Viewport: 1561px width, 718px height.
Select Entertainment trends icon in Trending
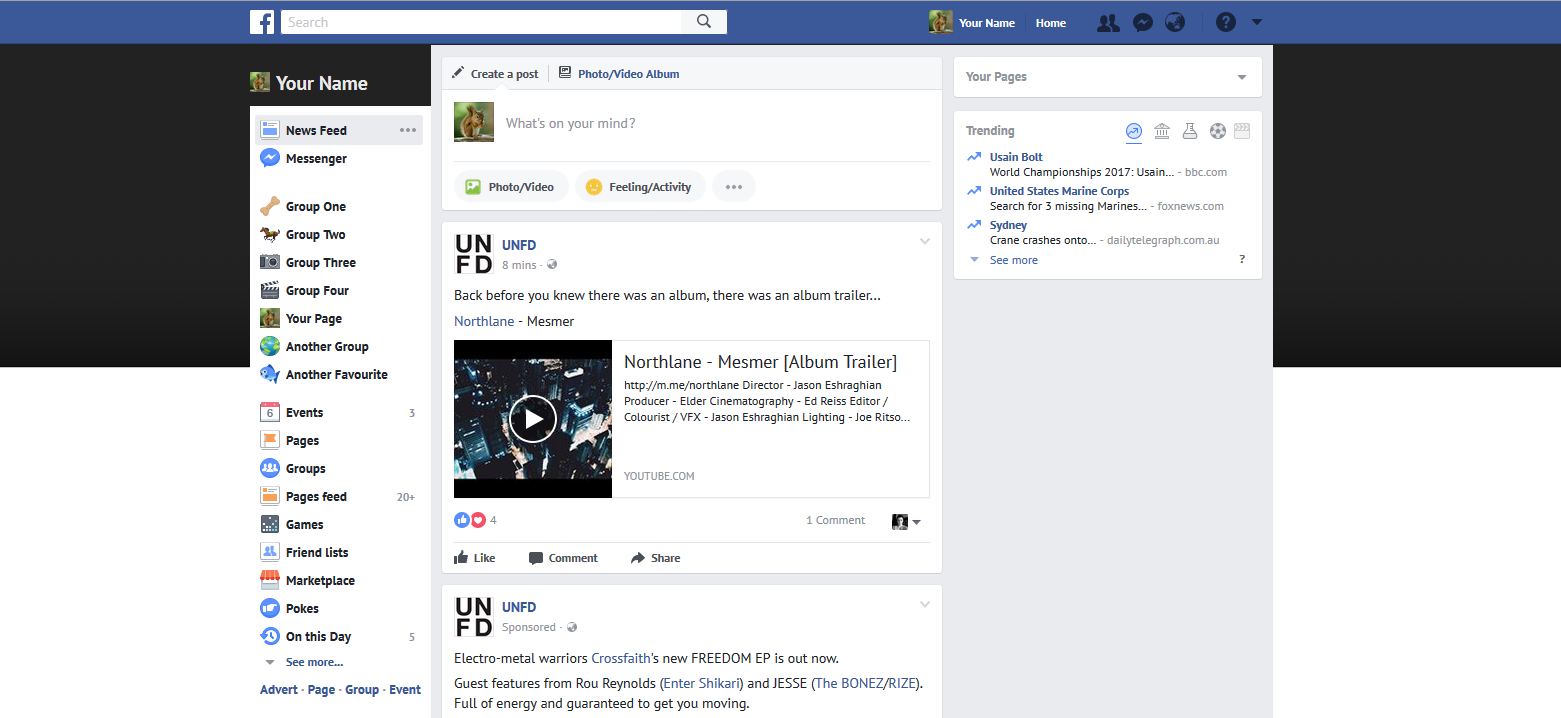pyautogui.click(x=1242, y=131)
